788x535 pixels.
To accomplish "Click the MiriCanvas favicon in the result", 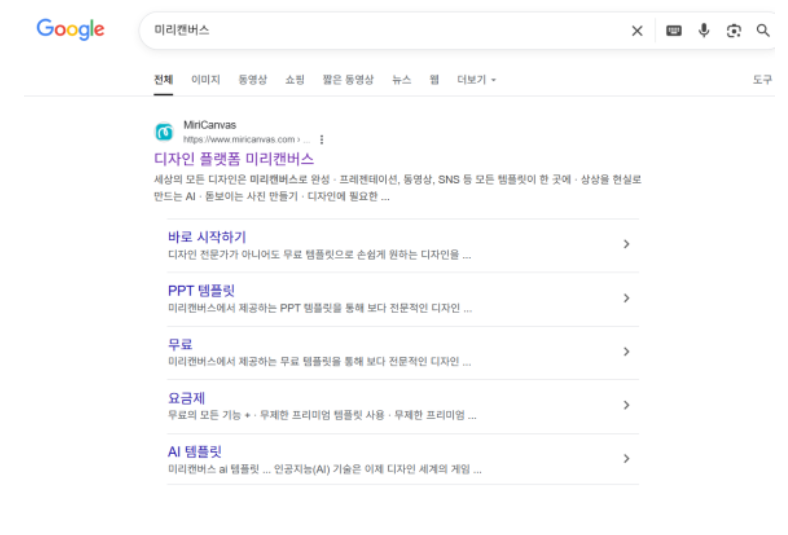I will click(164, 132).
